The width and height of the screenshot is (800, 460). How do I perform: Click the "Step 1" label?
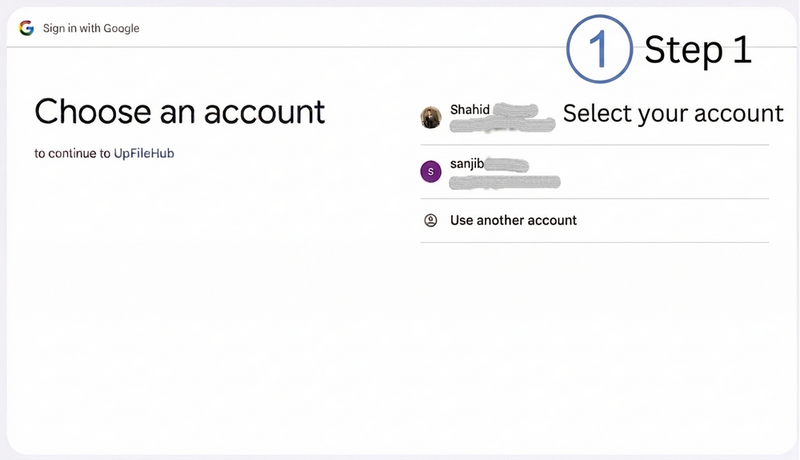click(x=697, y=49)
